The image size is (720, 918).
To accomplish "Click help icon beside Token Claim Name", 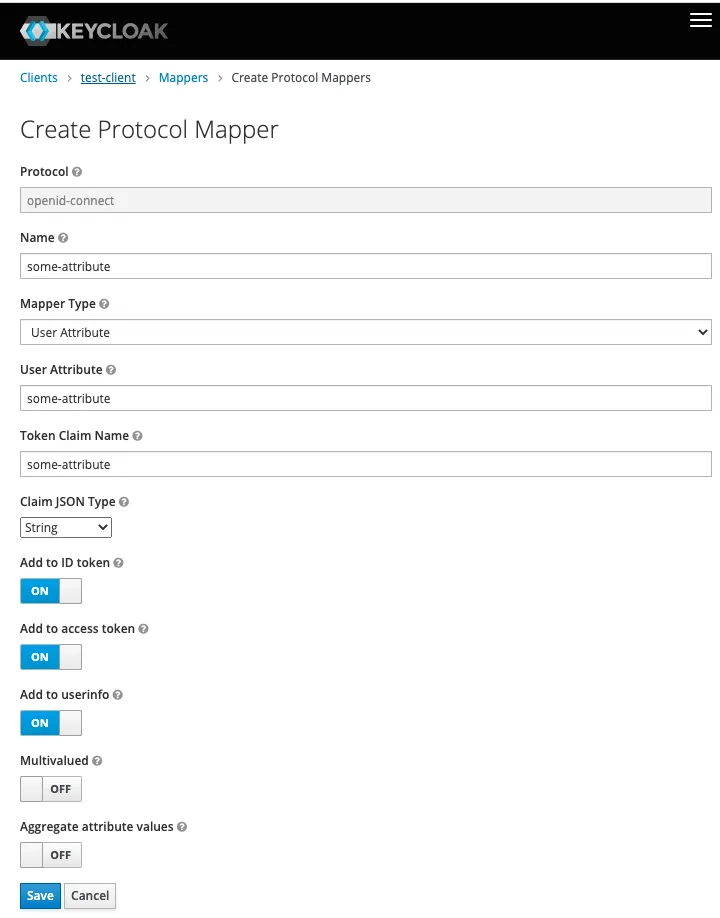I will click(x=138, y=436).
